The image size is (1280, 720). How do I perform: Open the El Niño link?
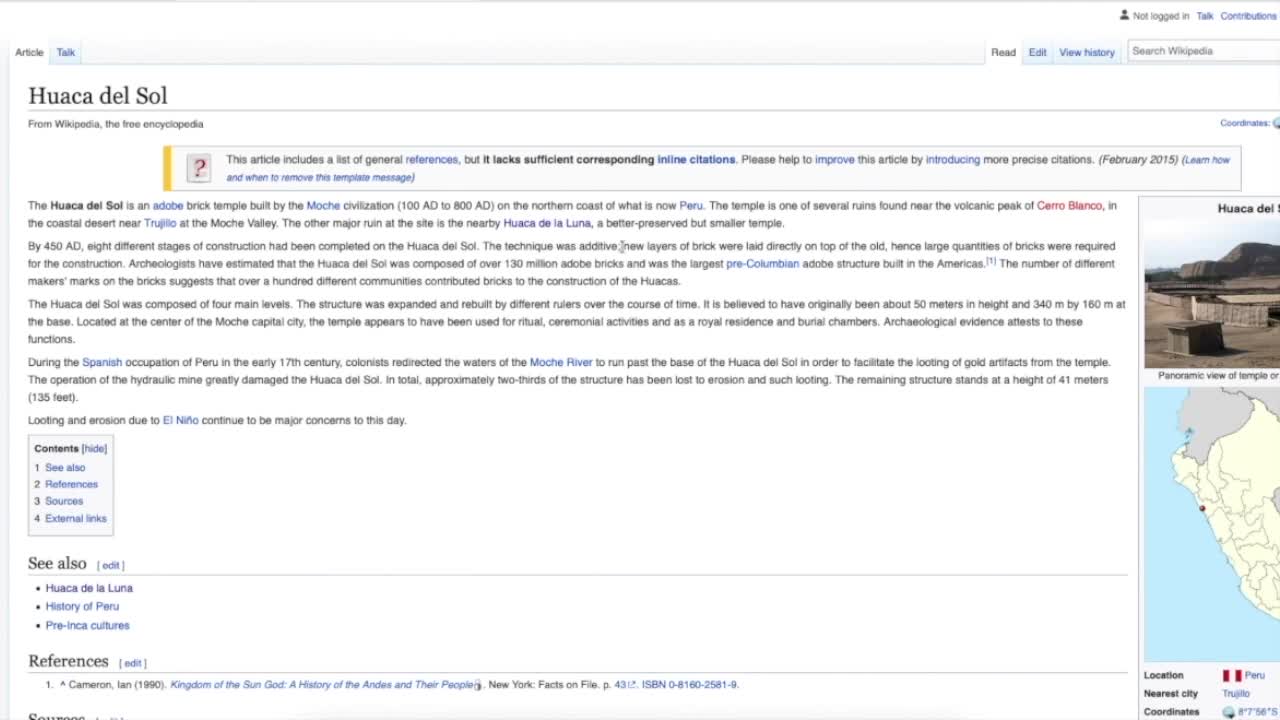tap(180, 420)
